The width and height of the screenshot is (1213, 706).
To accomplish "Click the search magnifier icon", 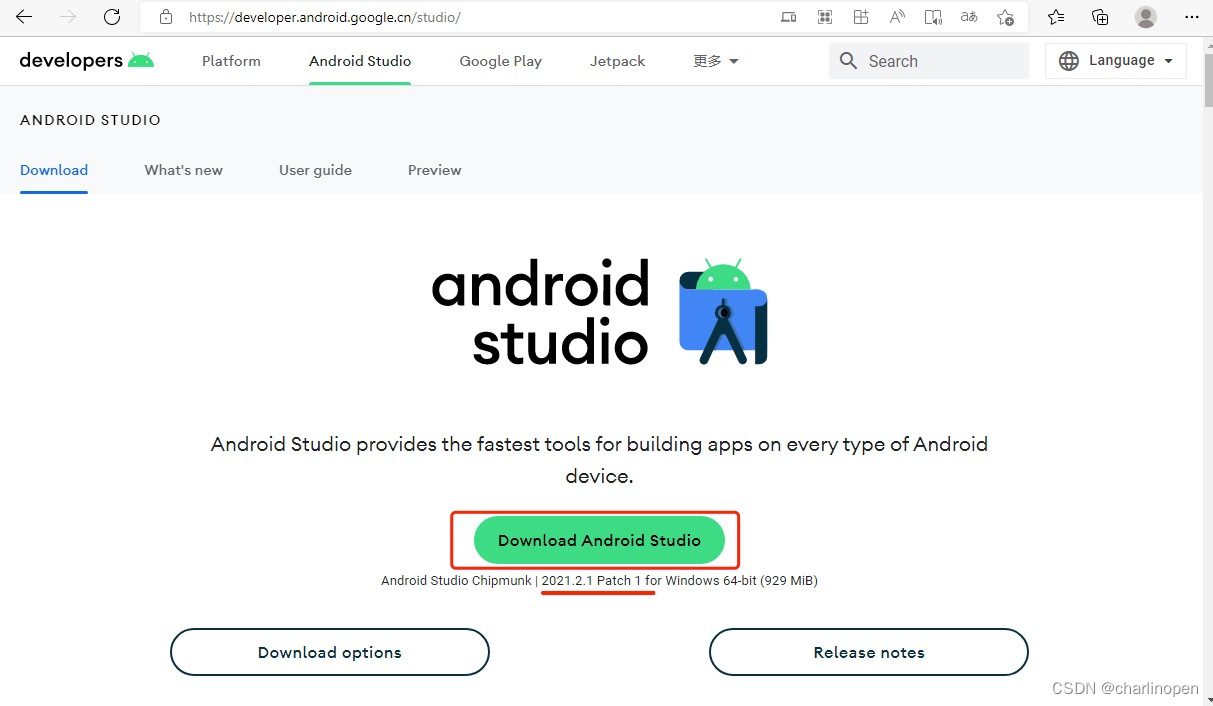I will click(849, 61).
